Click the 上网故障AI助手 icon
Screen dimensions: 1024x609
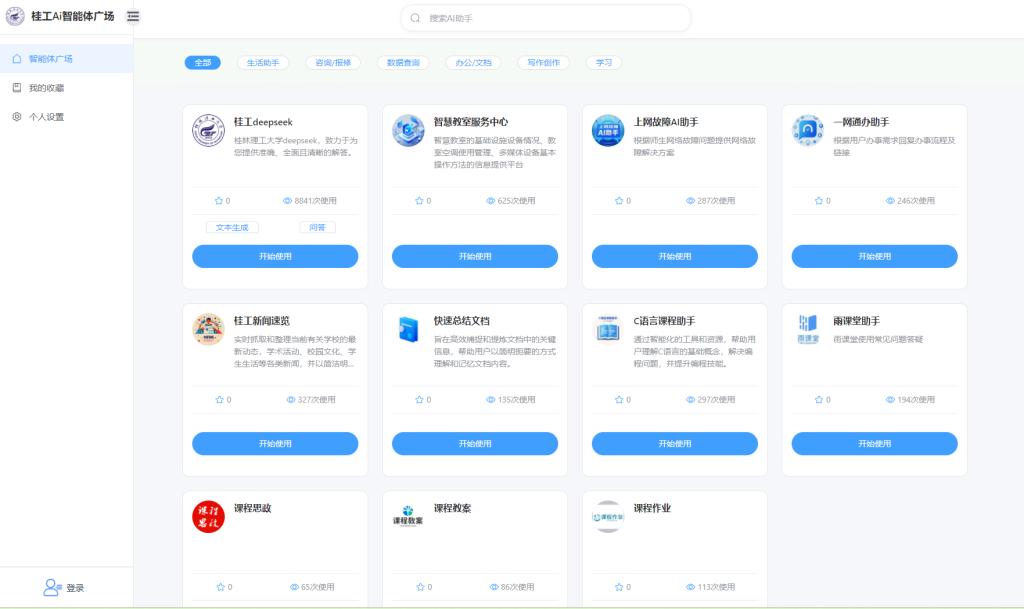(608, 130)
